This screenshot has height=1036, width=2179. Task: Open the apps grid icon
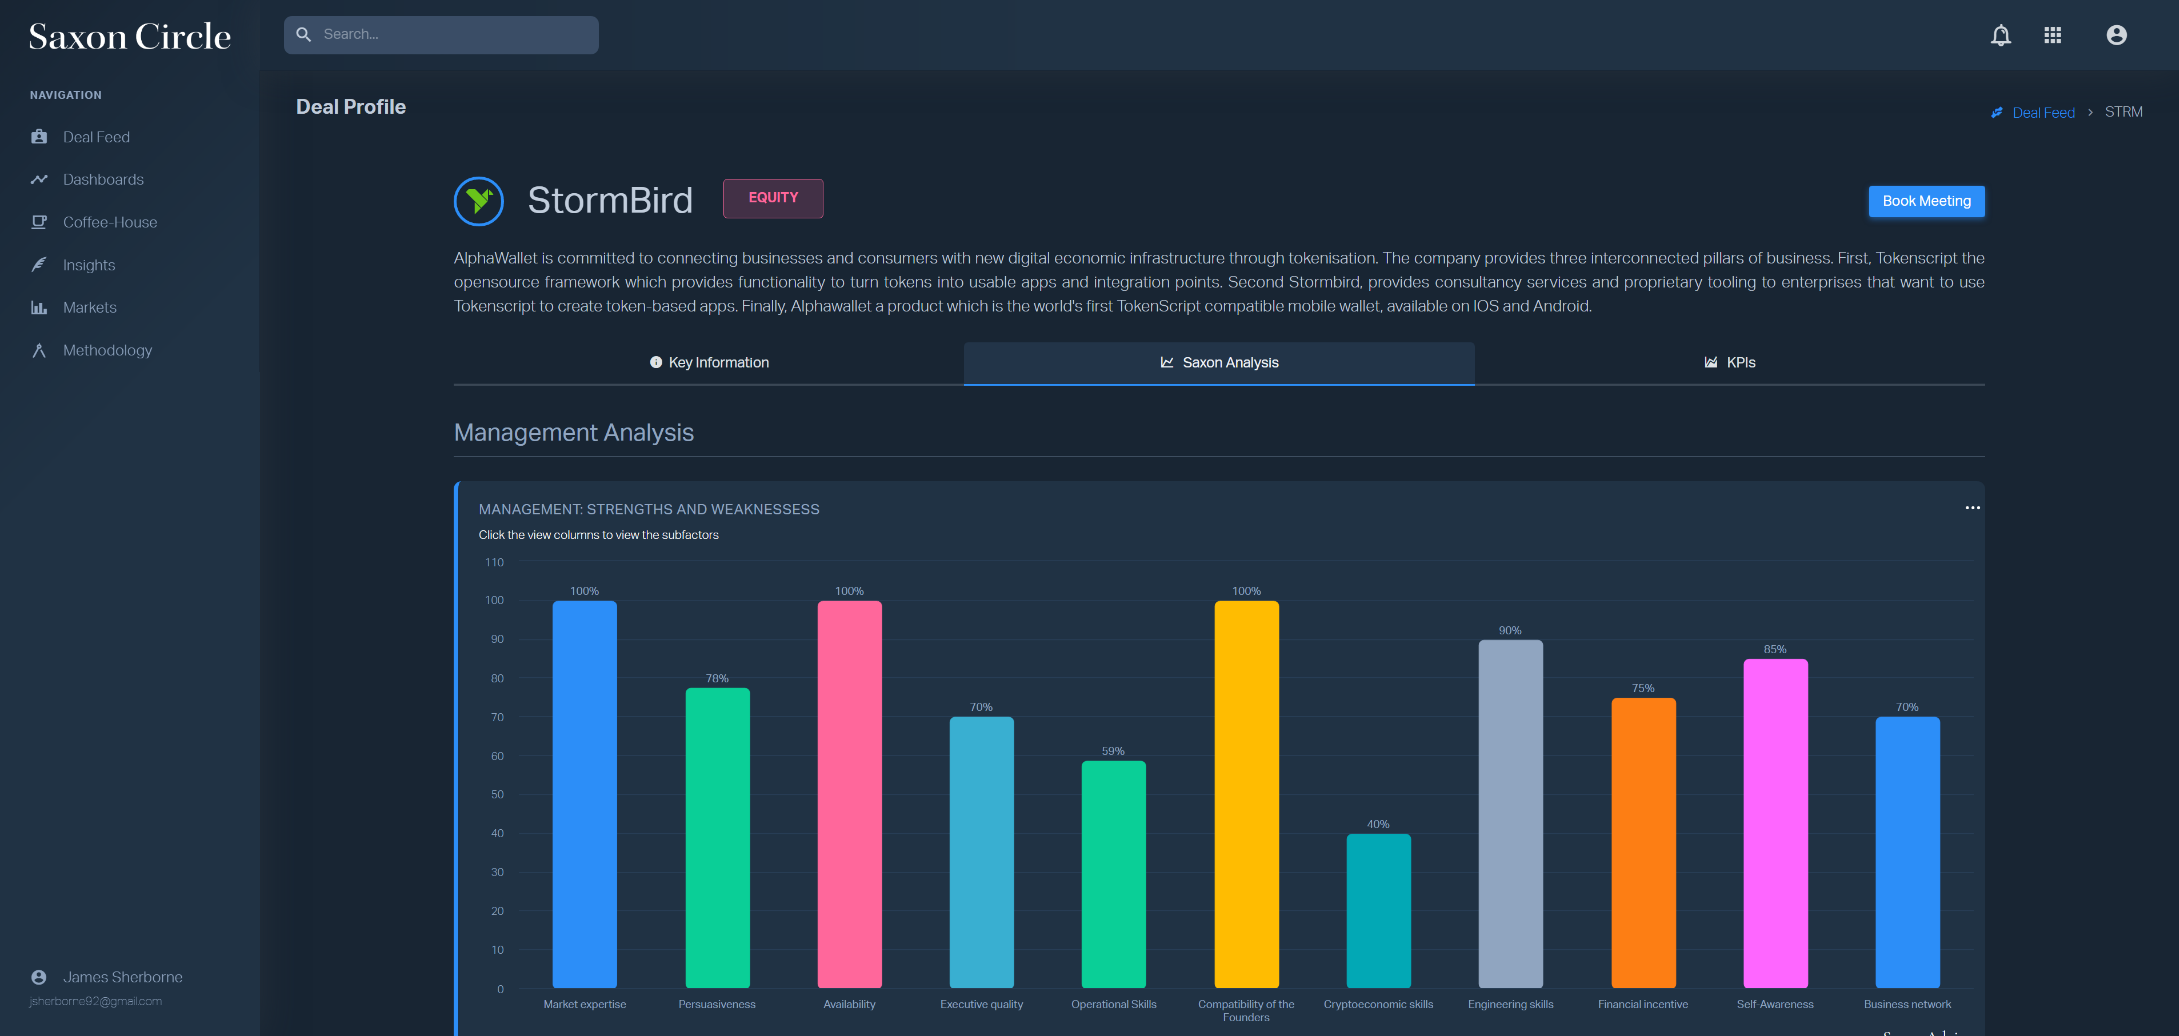(2053, 36)
